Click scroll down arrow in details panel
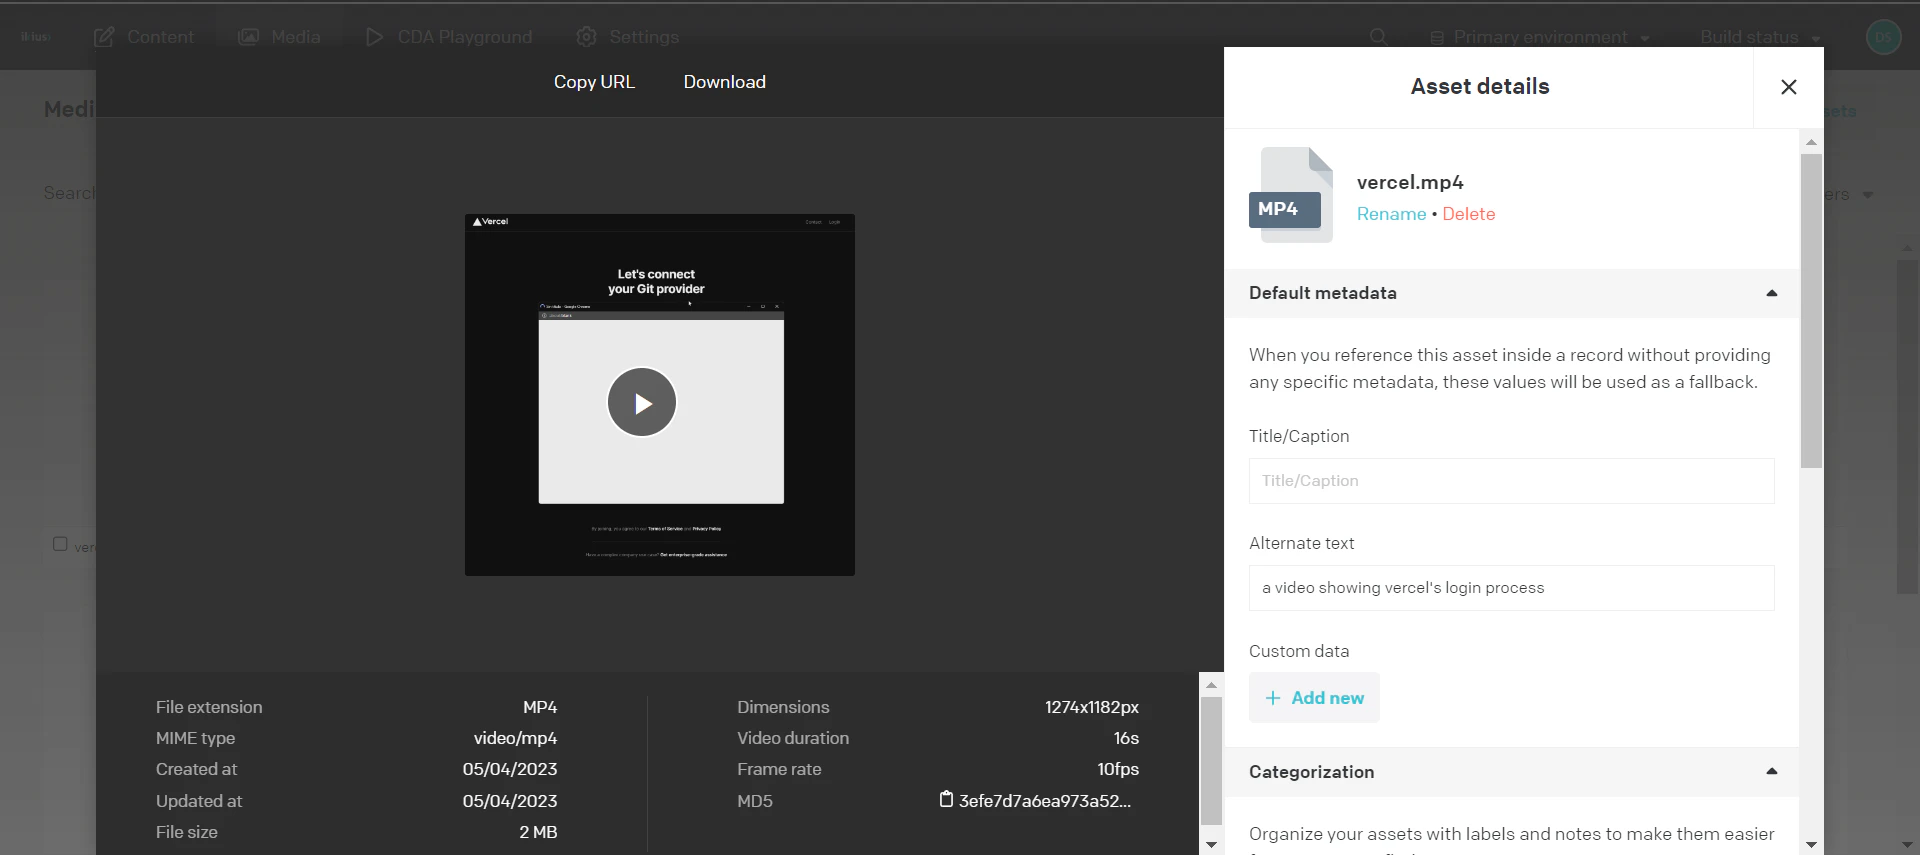This screenshot has height=855, width=1920. click(1811, 845)
